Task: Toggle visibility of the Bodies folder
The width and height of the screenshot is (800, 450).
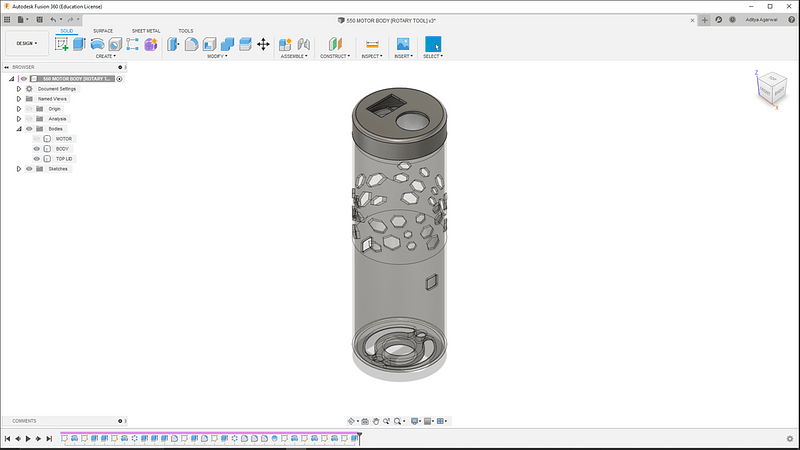Action: (29, 129)
